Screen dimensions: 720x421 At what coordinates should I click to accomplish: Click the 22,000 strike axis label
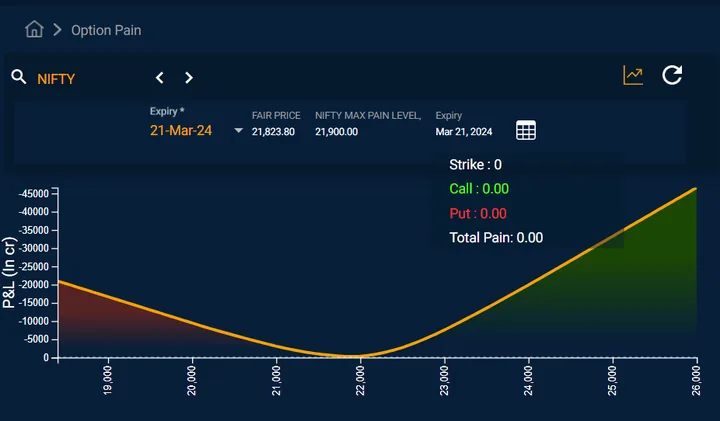click(x=360, y=380)
